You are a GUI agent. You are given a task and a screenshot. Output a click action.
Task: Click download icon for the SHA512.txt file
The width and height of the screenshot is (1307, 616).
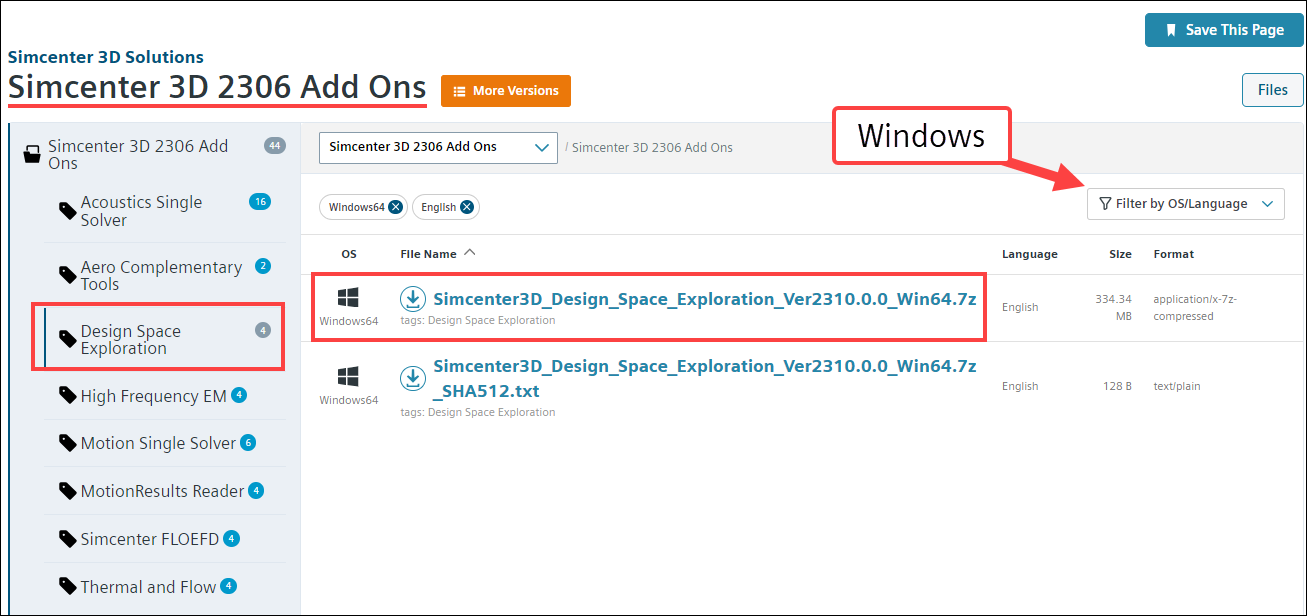(412, 378)
